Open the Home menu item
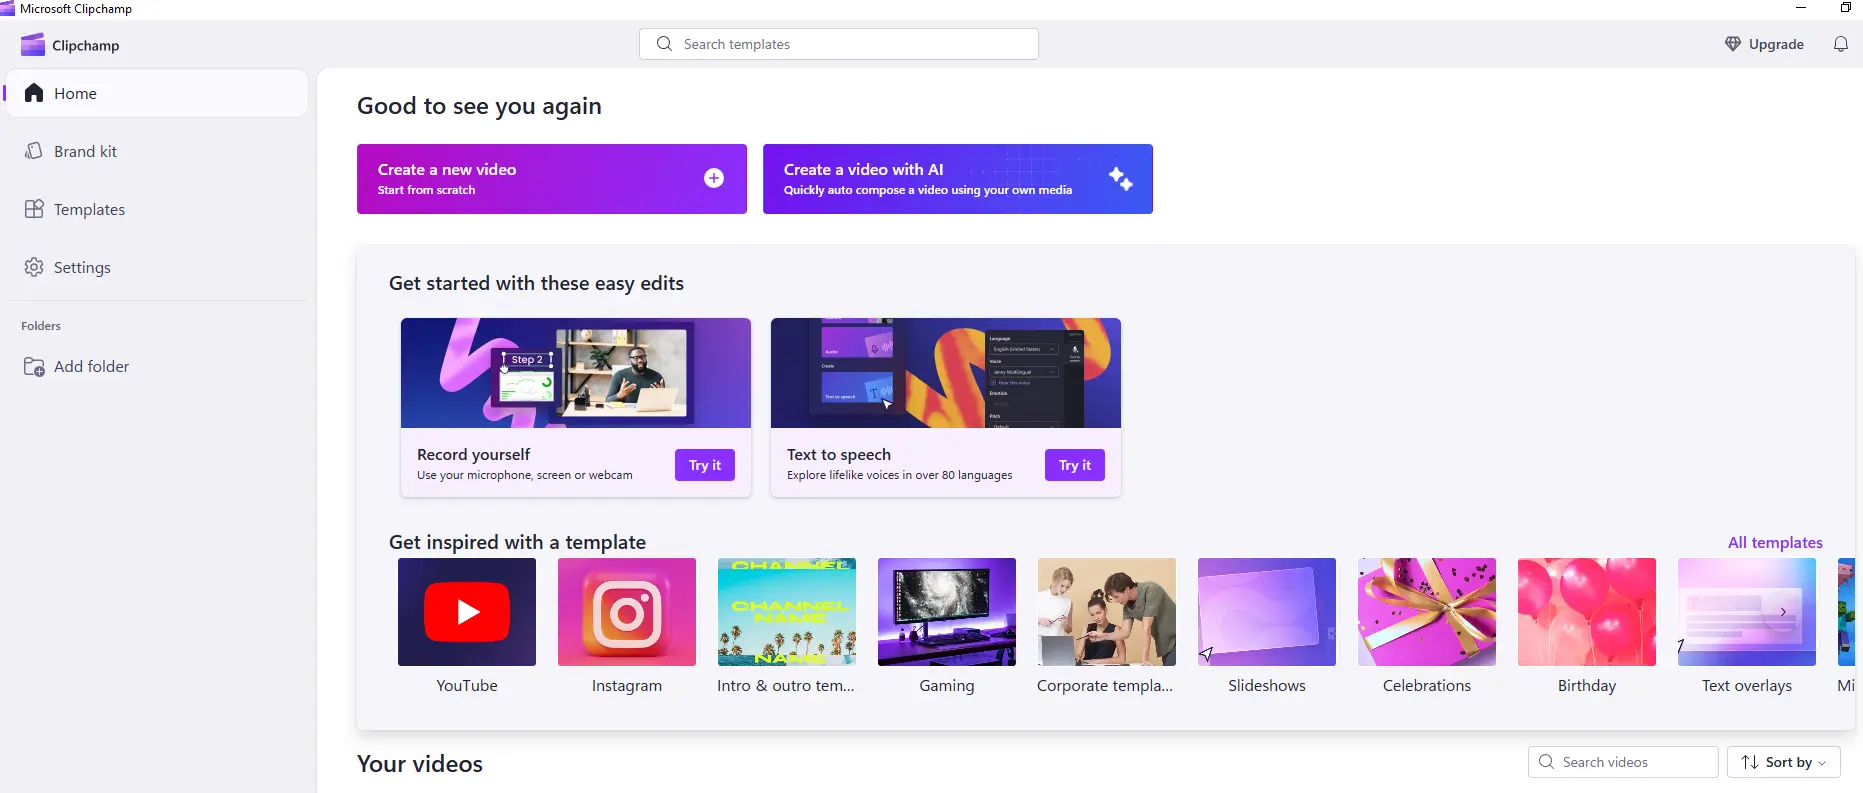Image resolution: width=1863 pixels, height=793 pixels. click(x=157, y=93)
